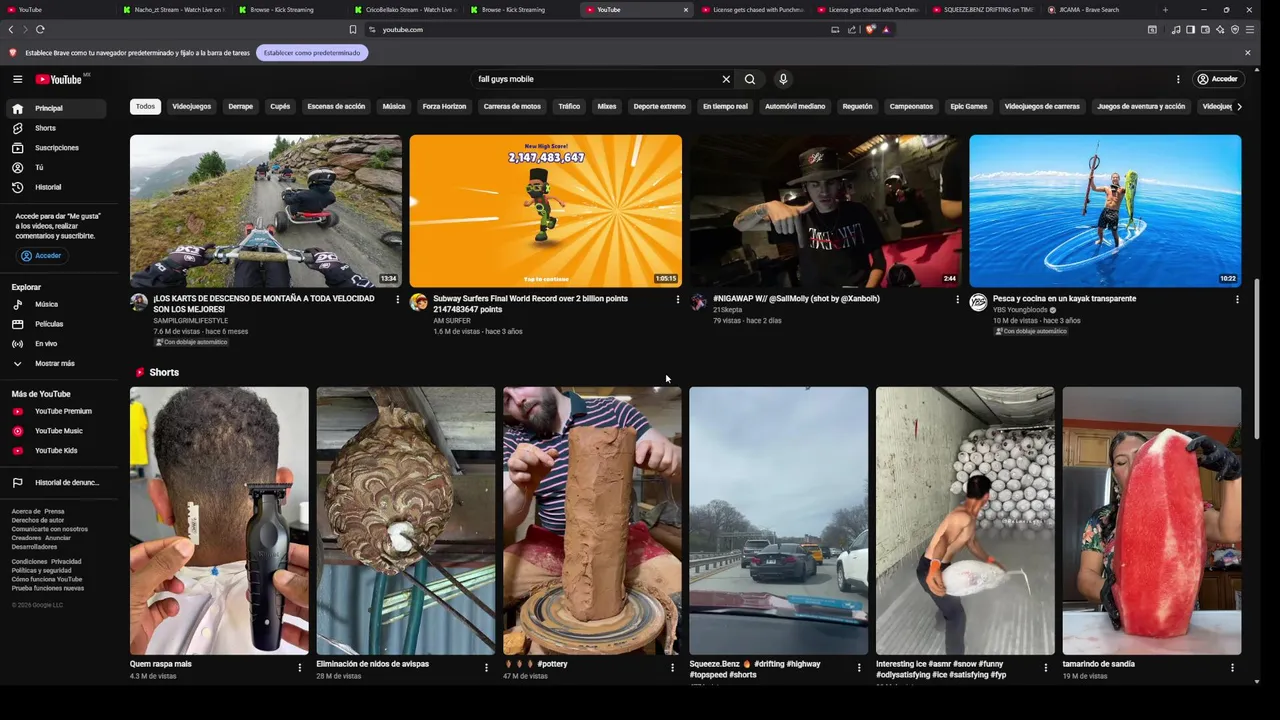Image resolution: width=1280 pixels, height=720 pixels.
Task: Open the Squeeze.Benz drifting short
Action: click(778, 521)
